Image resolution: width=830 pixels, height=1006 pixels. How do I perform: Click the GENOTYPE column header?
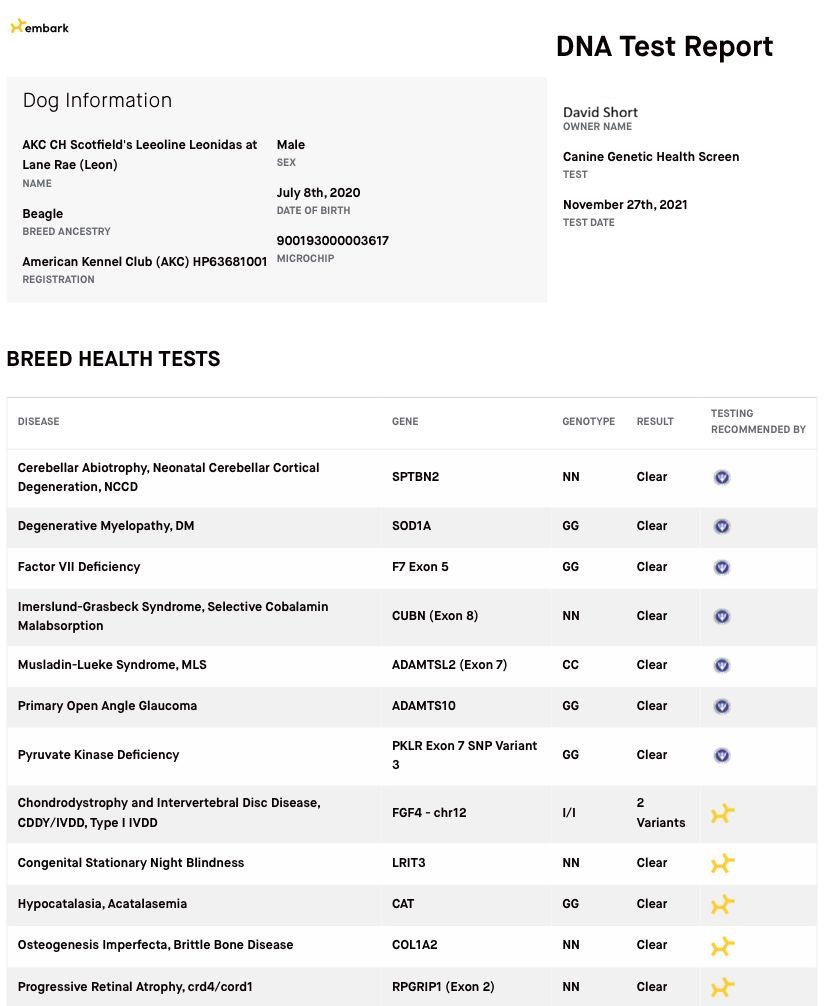coord(588,422)
